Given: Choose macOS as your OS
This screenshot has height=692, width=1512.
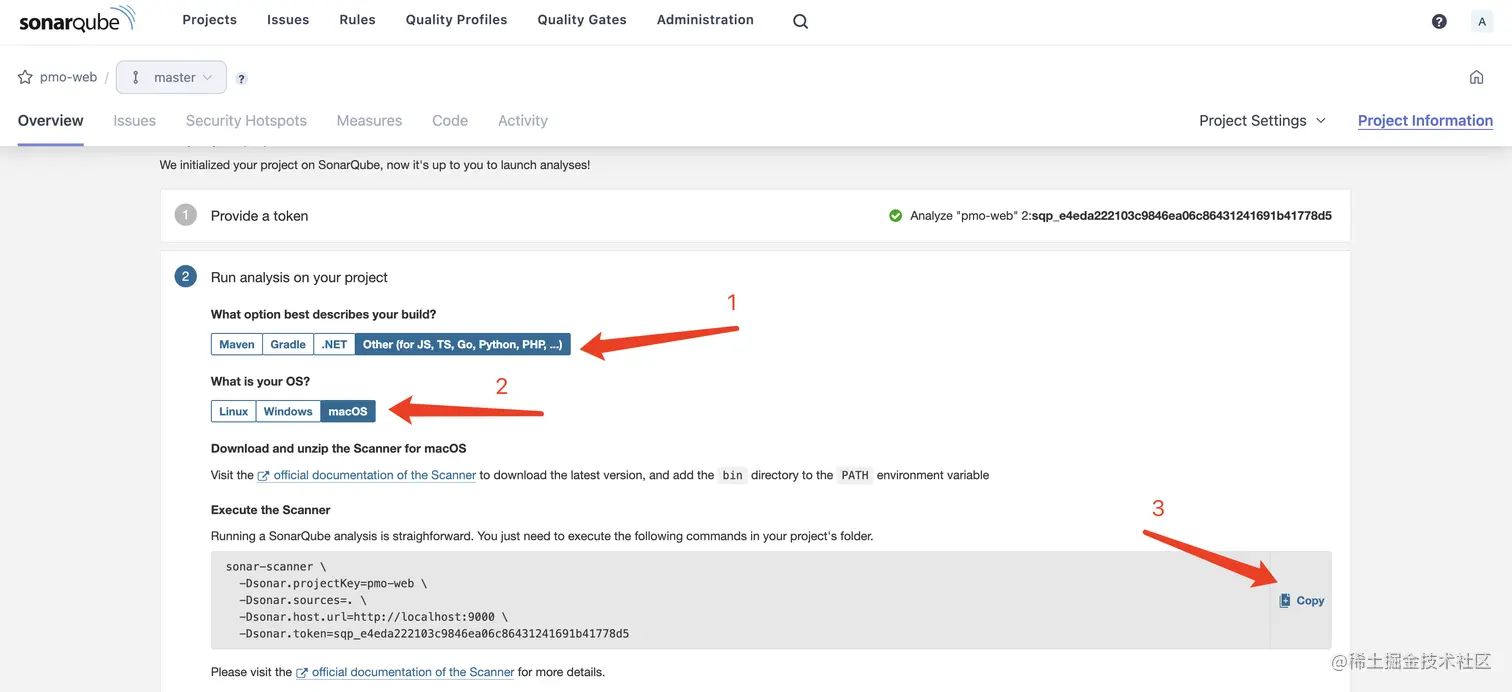Looking at the screenshot, I should (x=348, y=411).
